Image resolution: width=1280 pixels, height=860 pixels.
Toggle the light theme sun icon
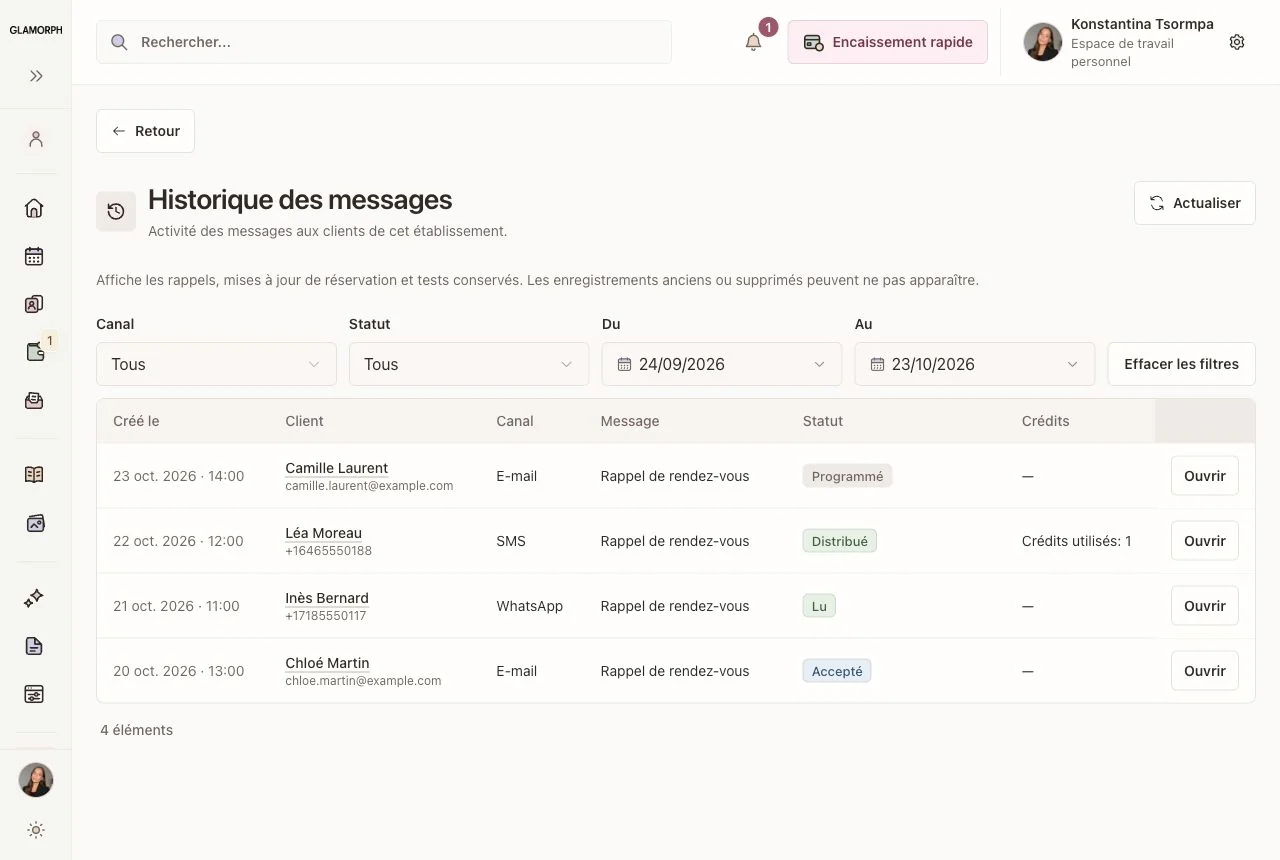pos(36,830)
